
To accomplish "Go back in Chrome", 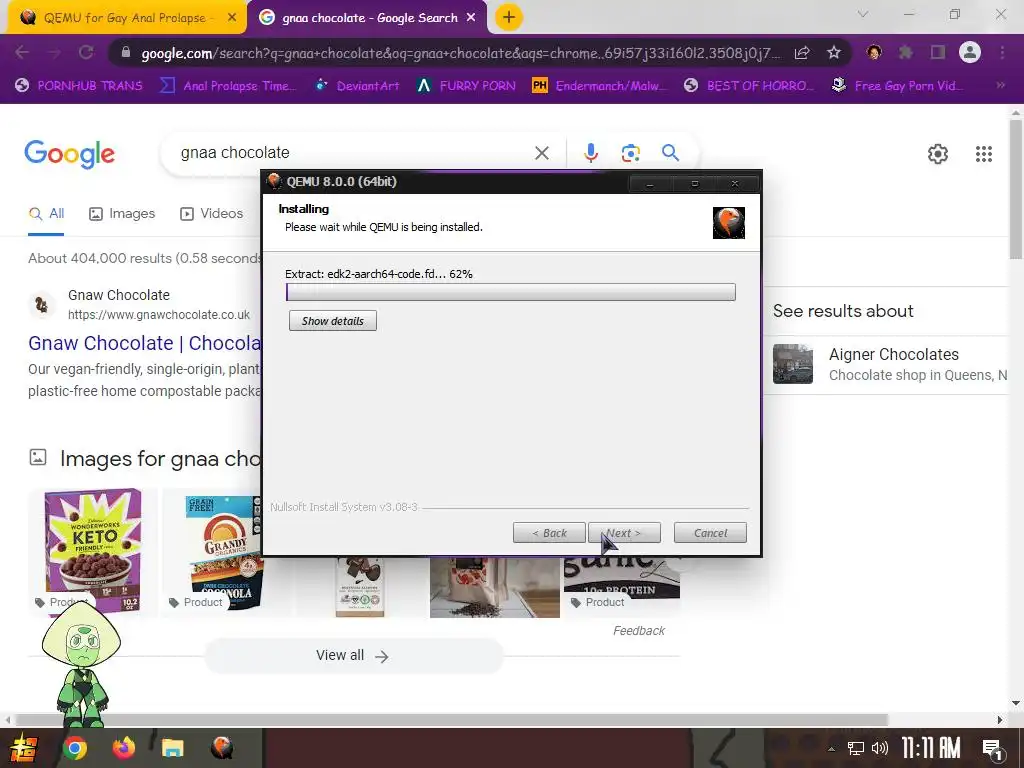I will [22, 52].
